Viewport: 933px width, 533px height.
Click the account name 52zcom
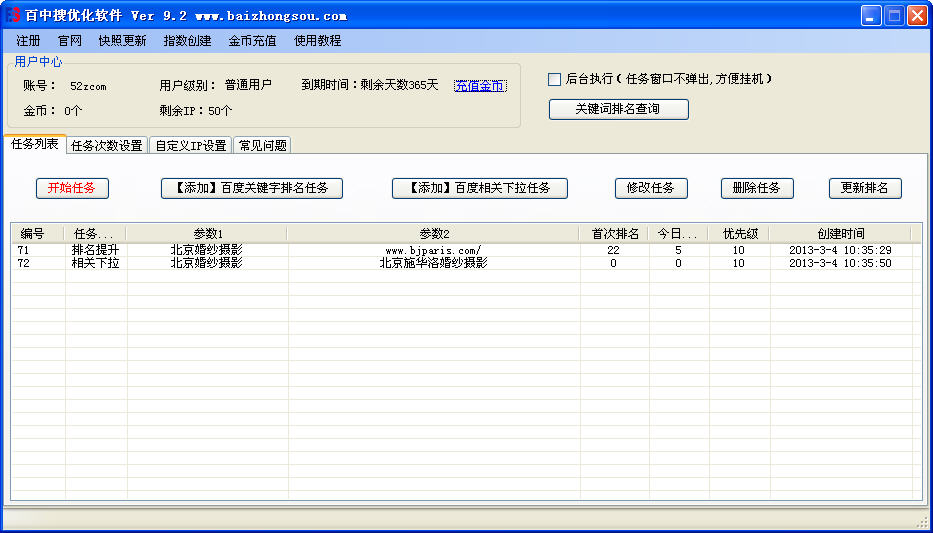(88, 86)
